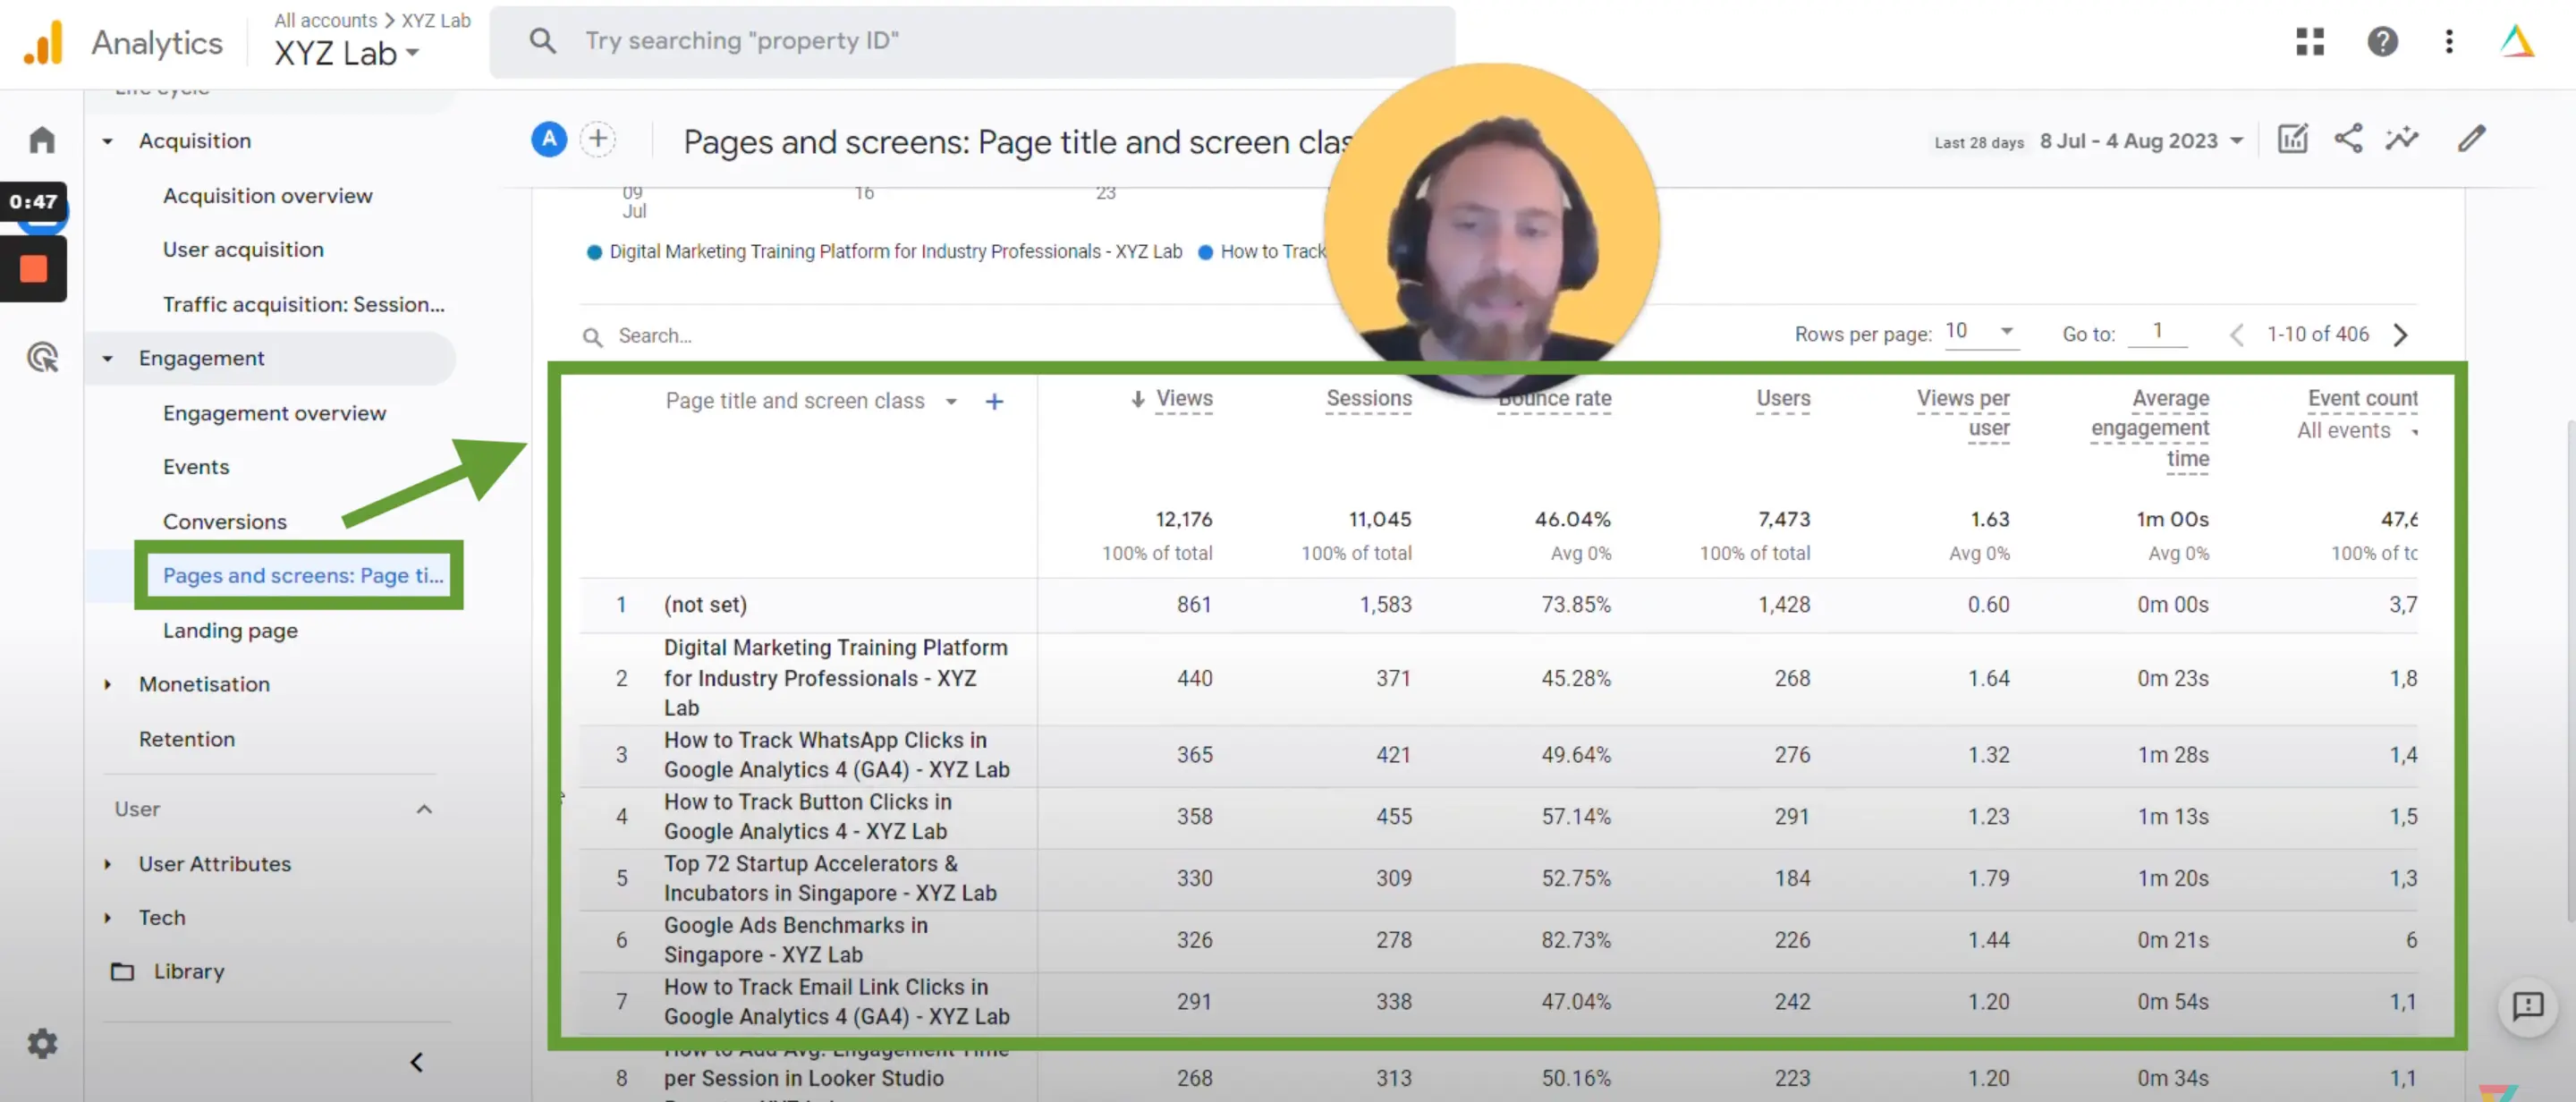Image resolution: width=2576 pixels, height=1102 pixels.
Task: Select Pages and screens report item
Action: (x=303, y=575)
